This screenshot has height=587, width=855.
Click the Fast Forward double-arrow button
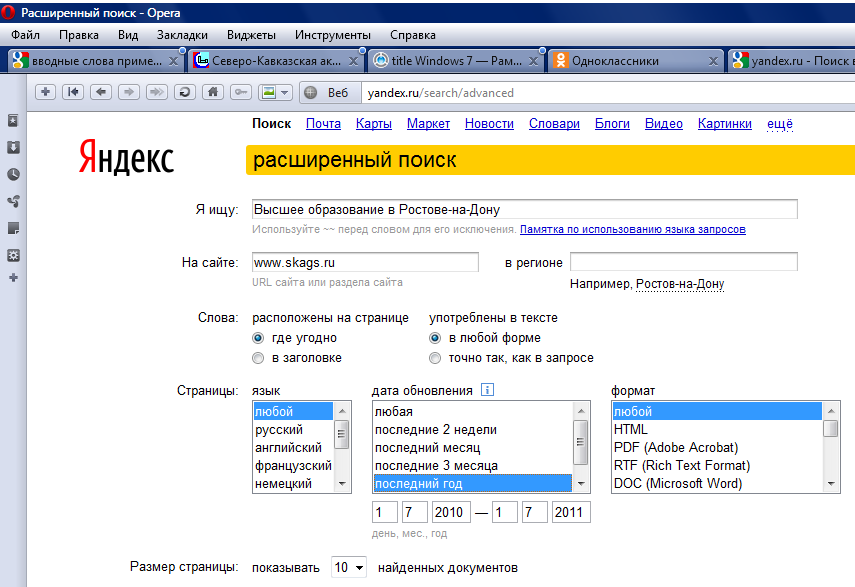(156, 92)
